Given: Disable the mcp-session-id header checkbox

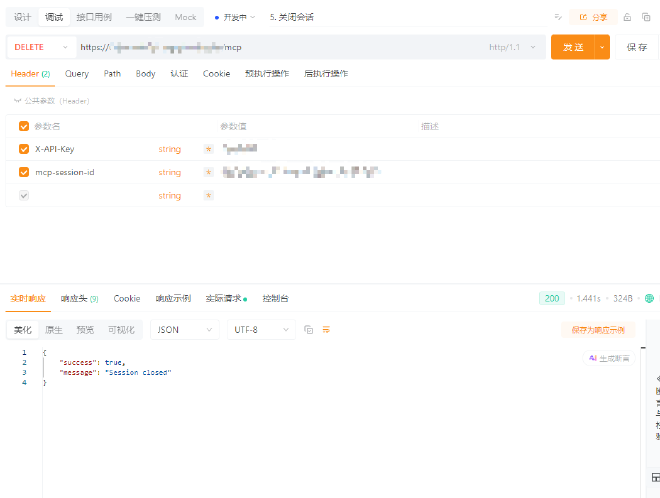Looking at the screenshot, I should [24, 172].
